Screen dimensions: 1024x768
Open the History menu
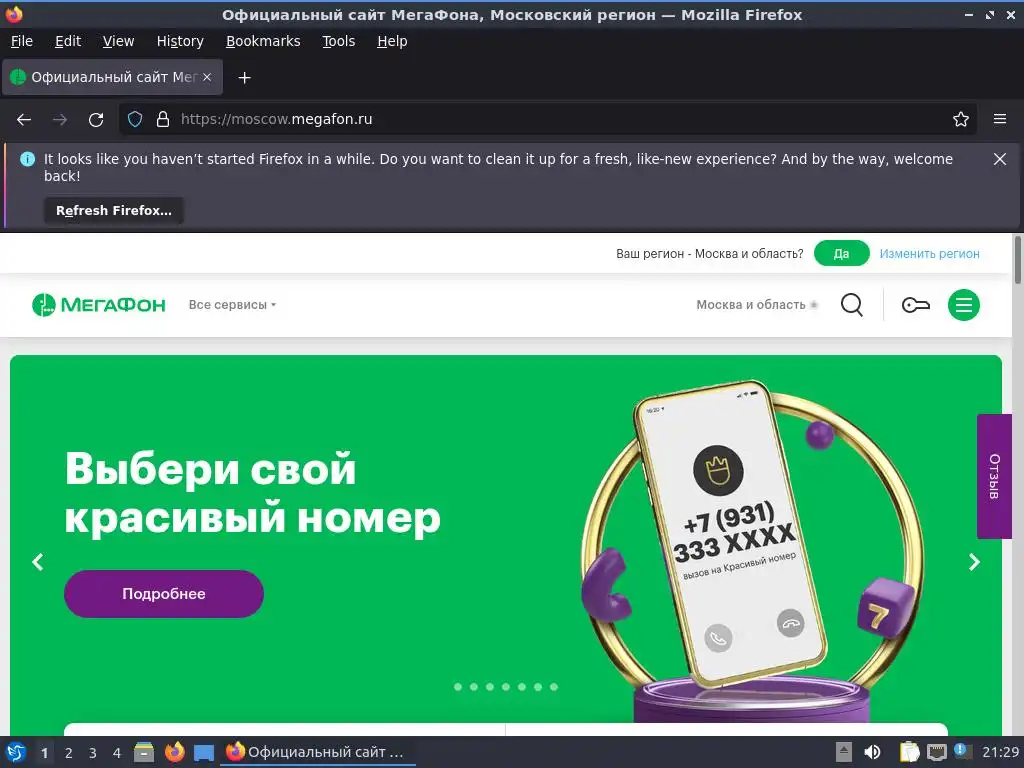[180, 41]
